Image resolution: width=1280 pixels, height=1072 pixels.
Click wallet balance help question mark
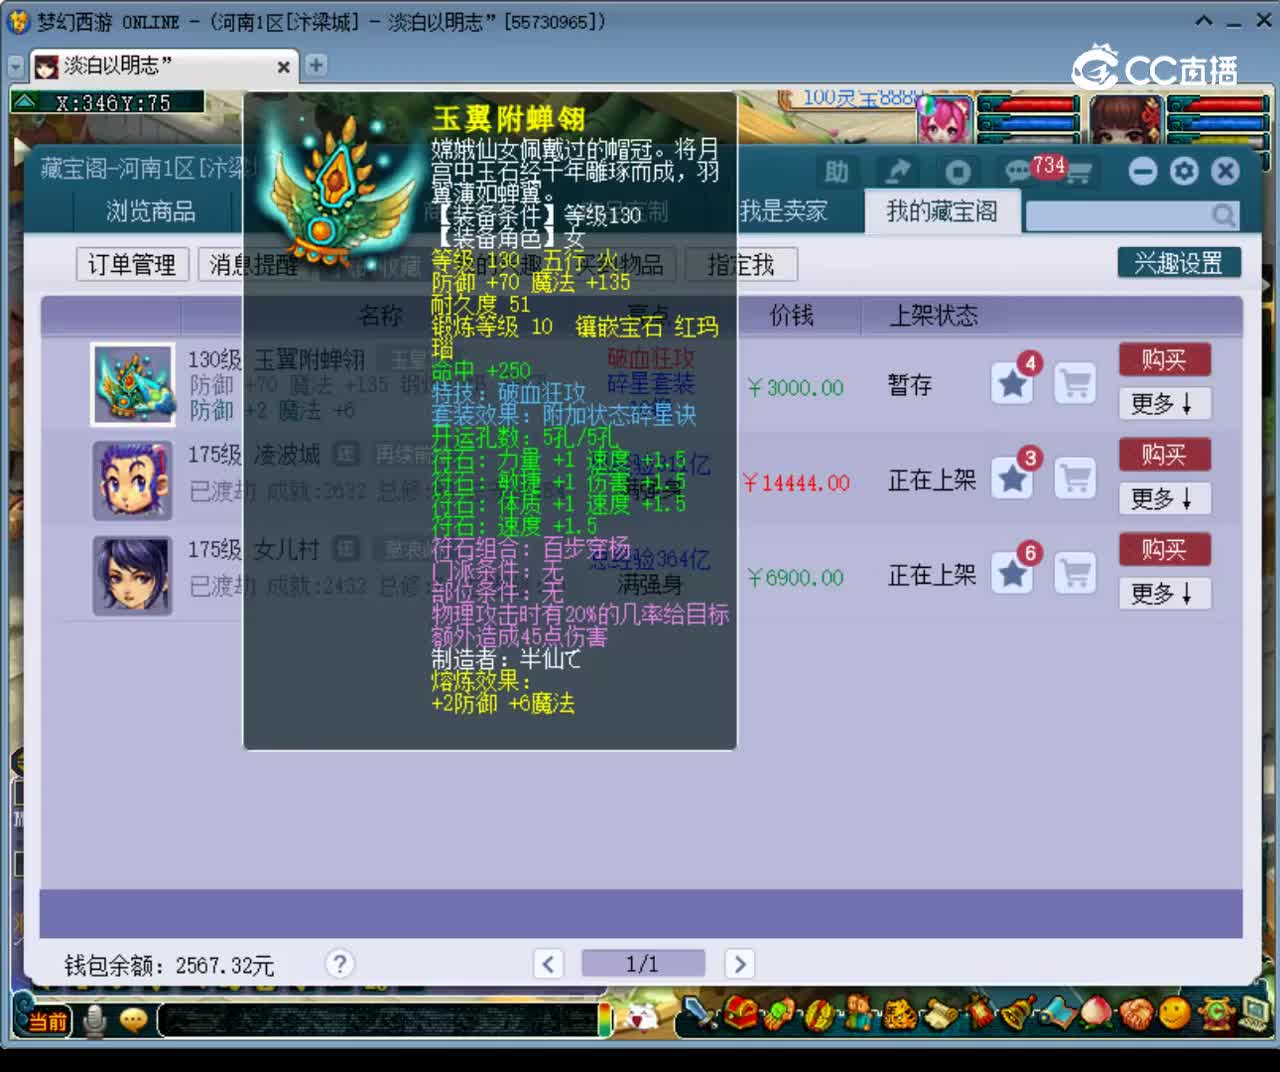(339, 963)
